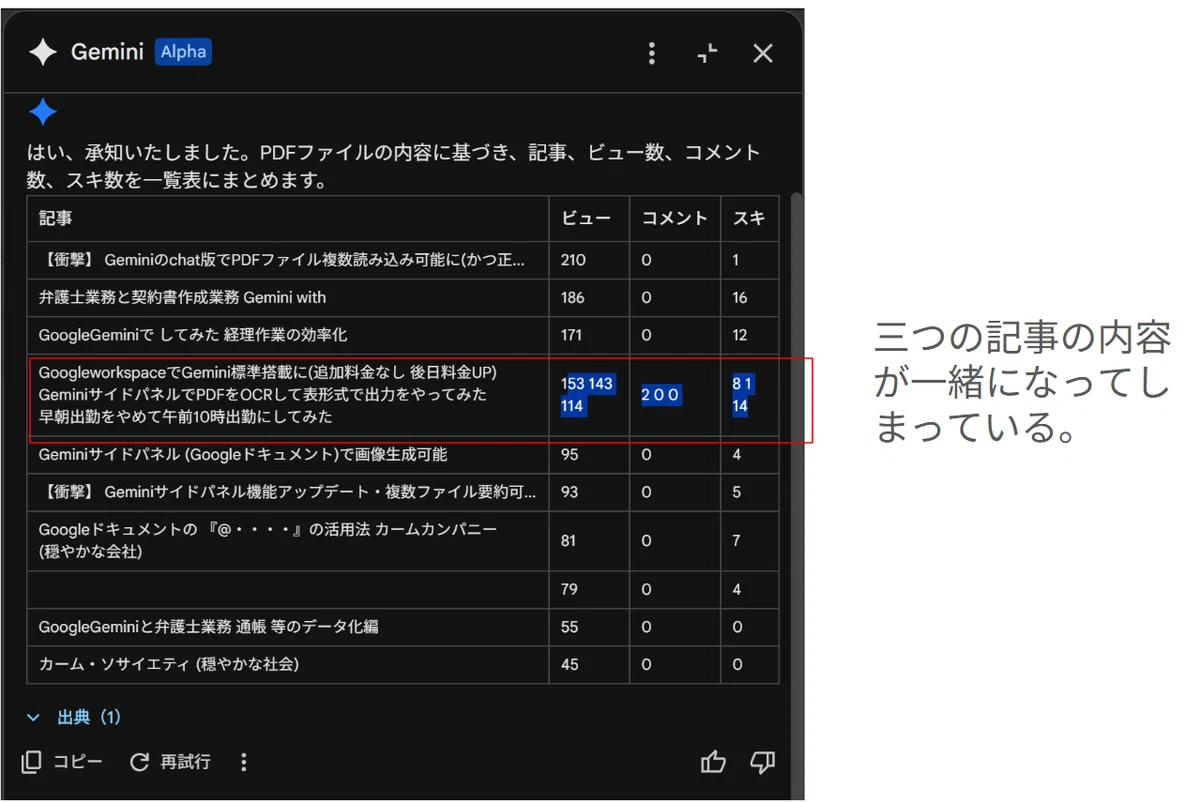Click the blue sparkle response icon
This screenshot has width=1200, height=802.
[42, 112]
